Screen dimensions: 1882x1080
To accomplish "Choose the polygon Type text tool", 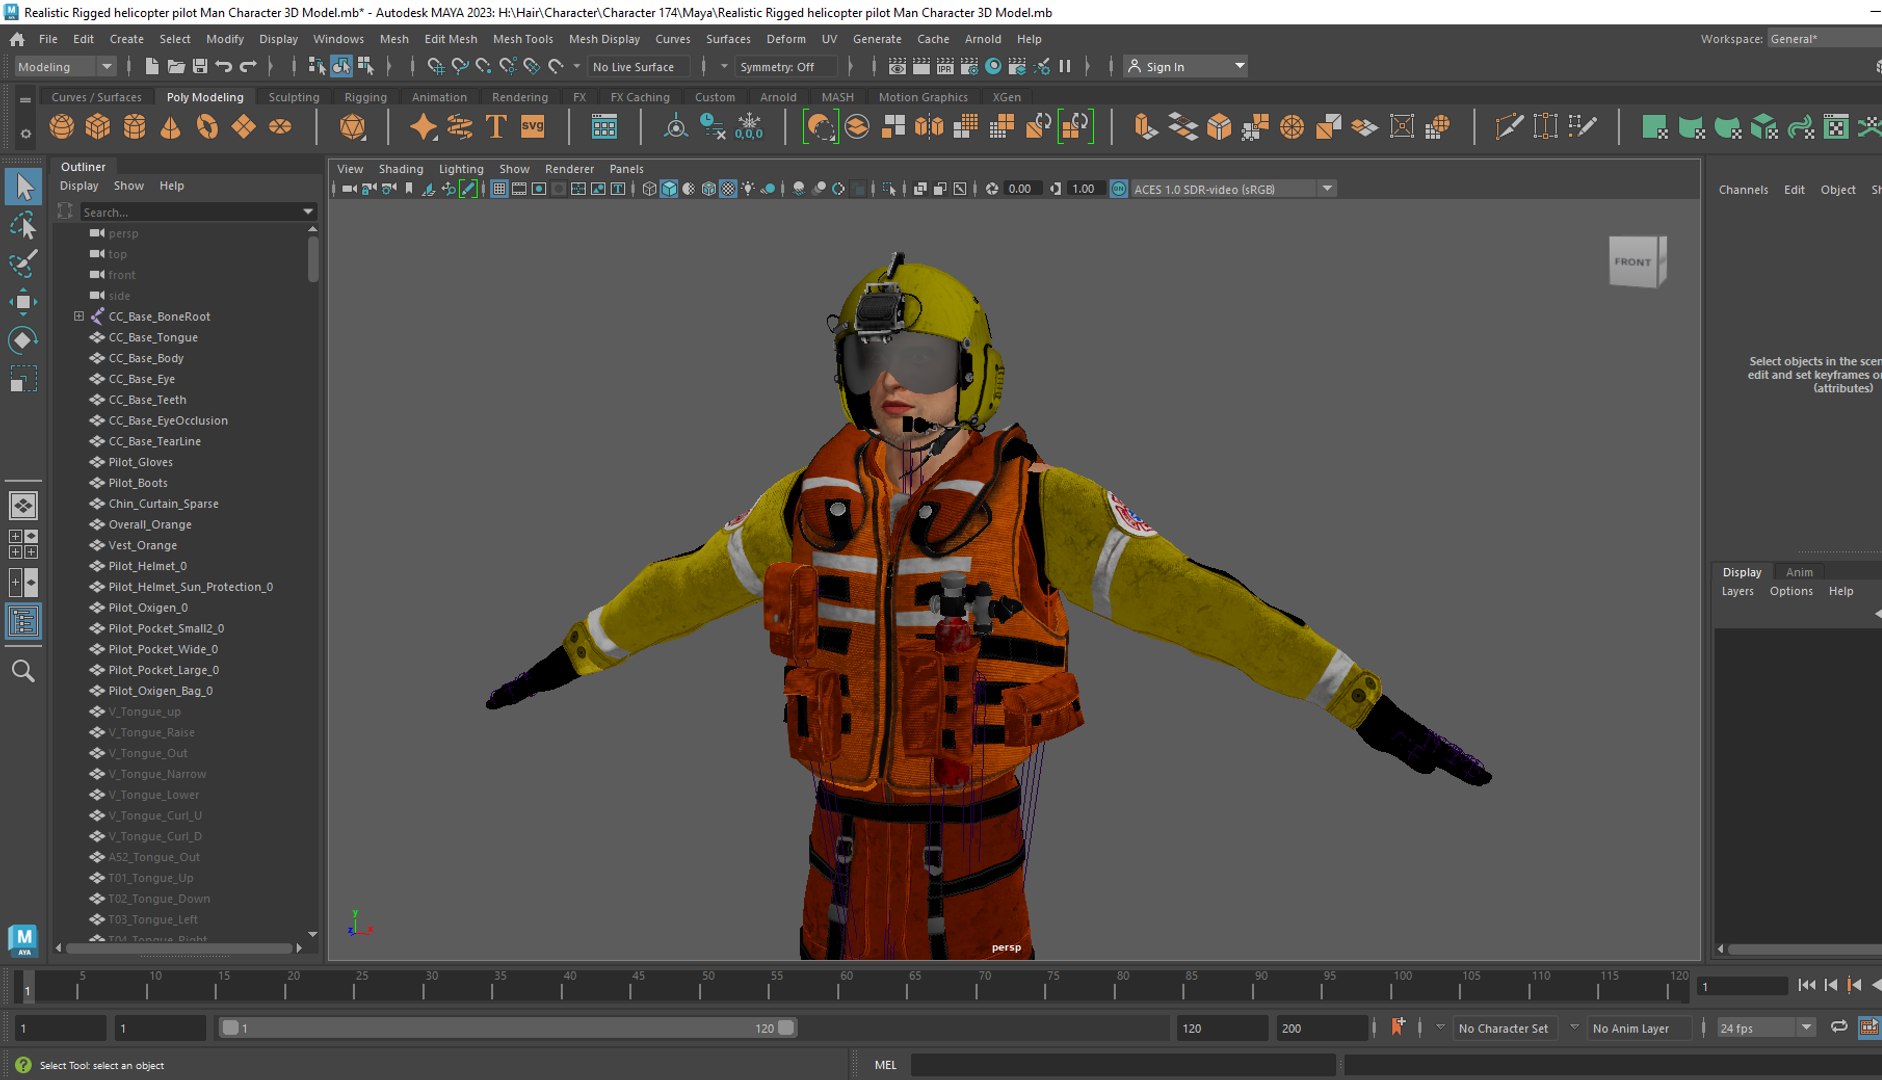I will pos(495,127).
